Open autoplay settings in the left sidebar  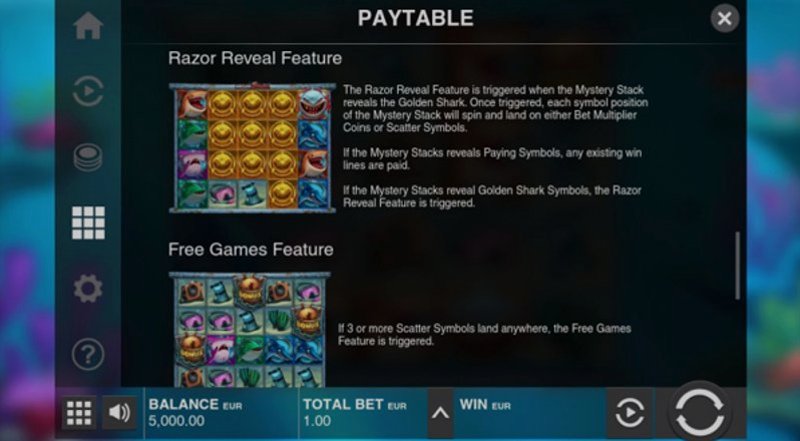point(88,91)
